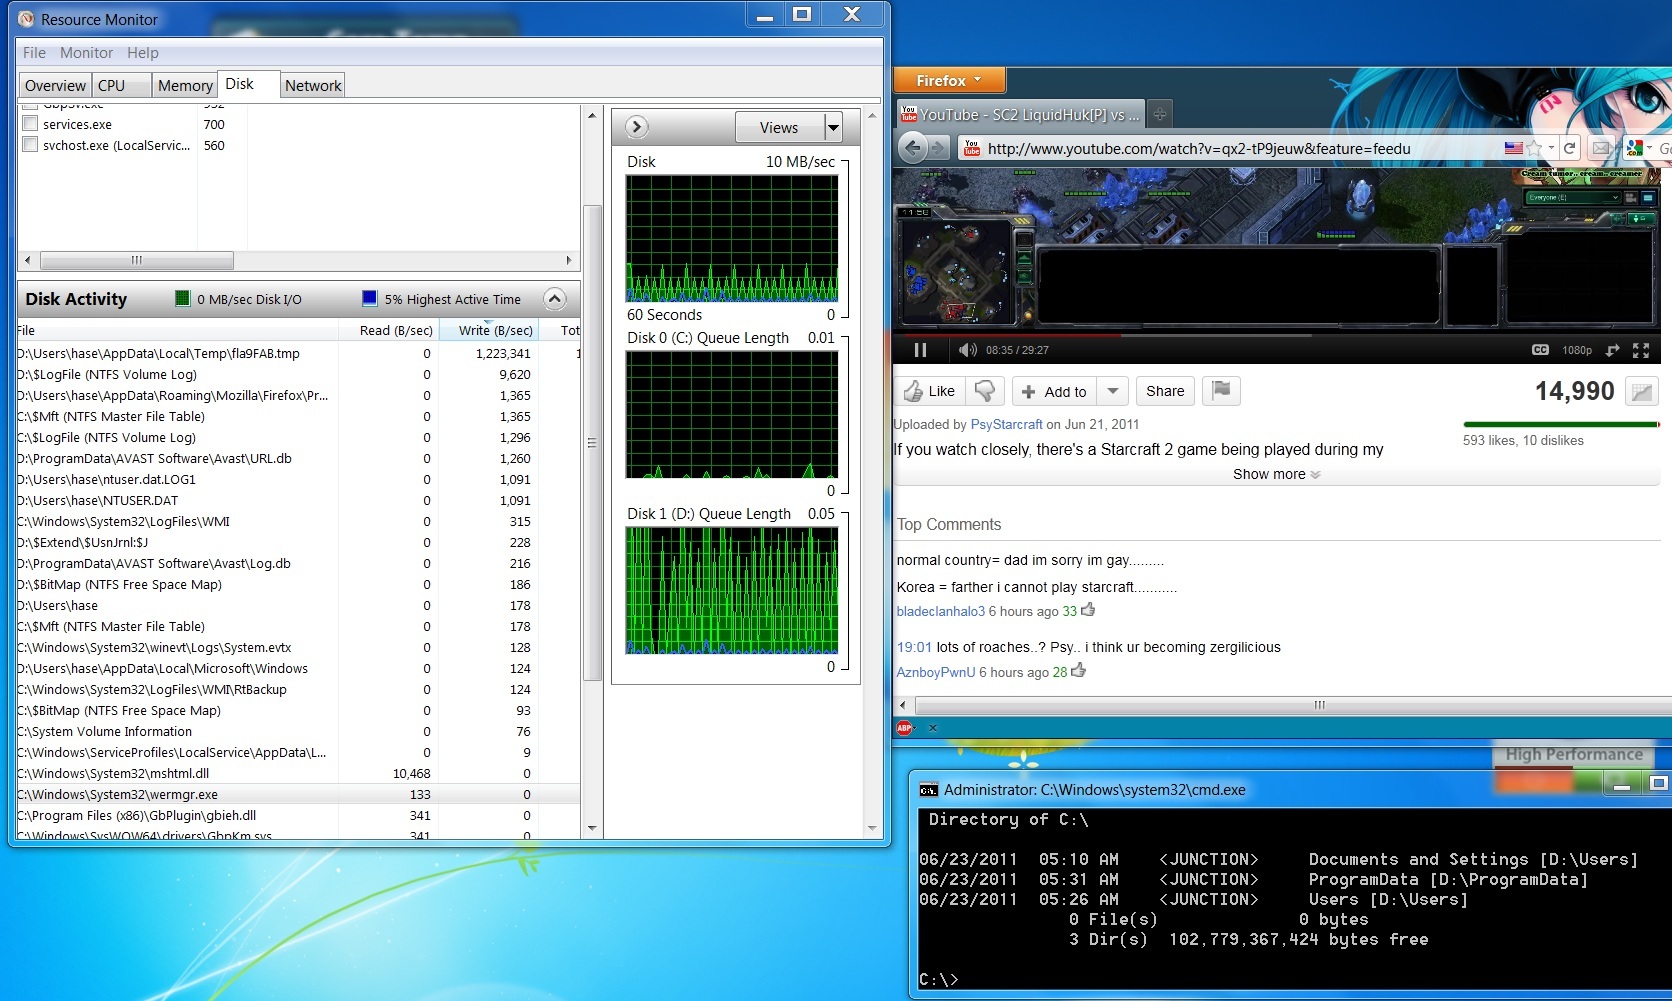1672x1001 pixels.
Task: Show video statistics chart icon
Action: click(x=1642, y=392)
